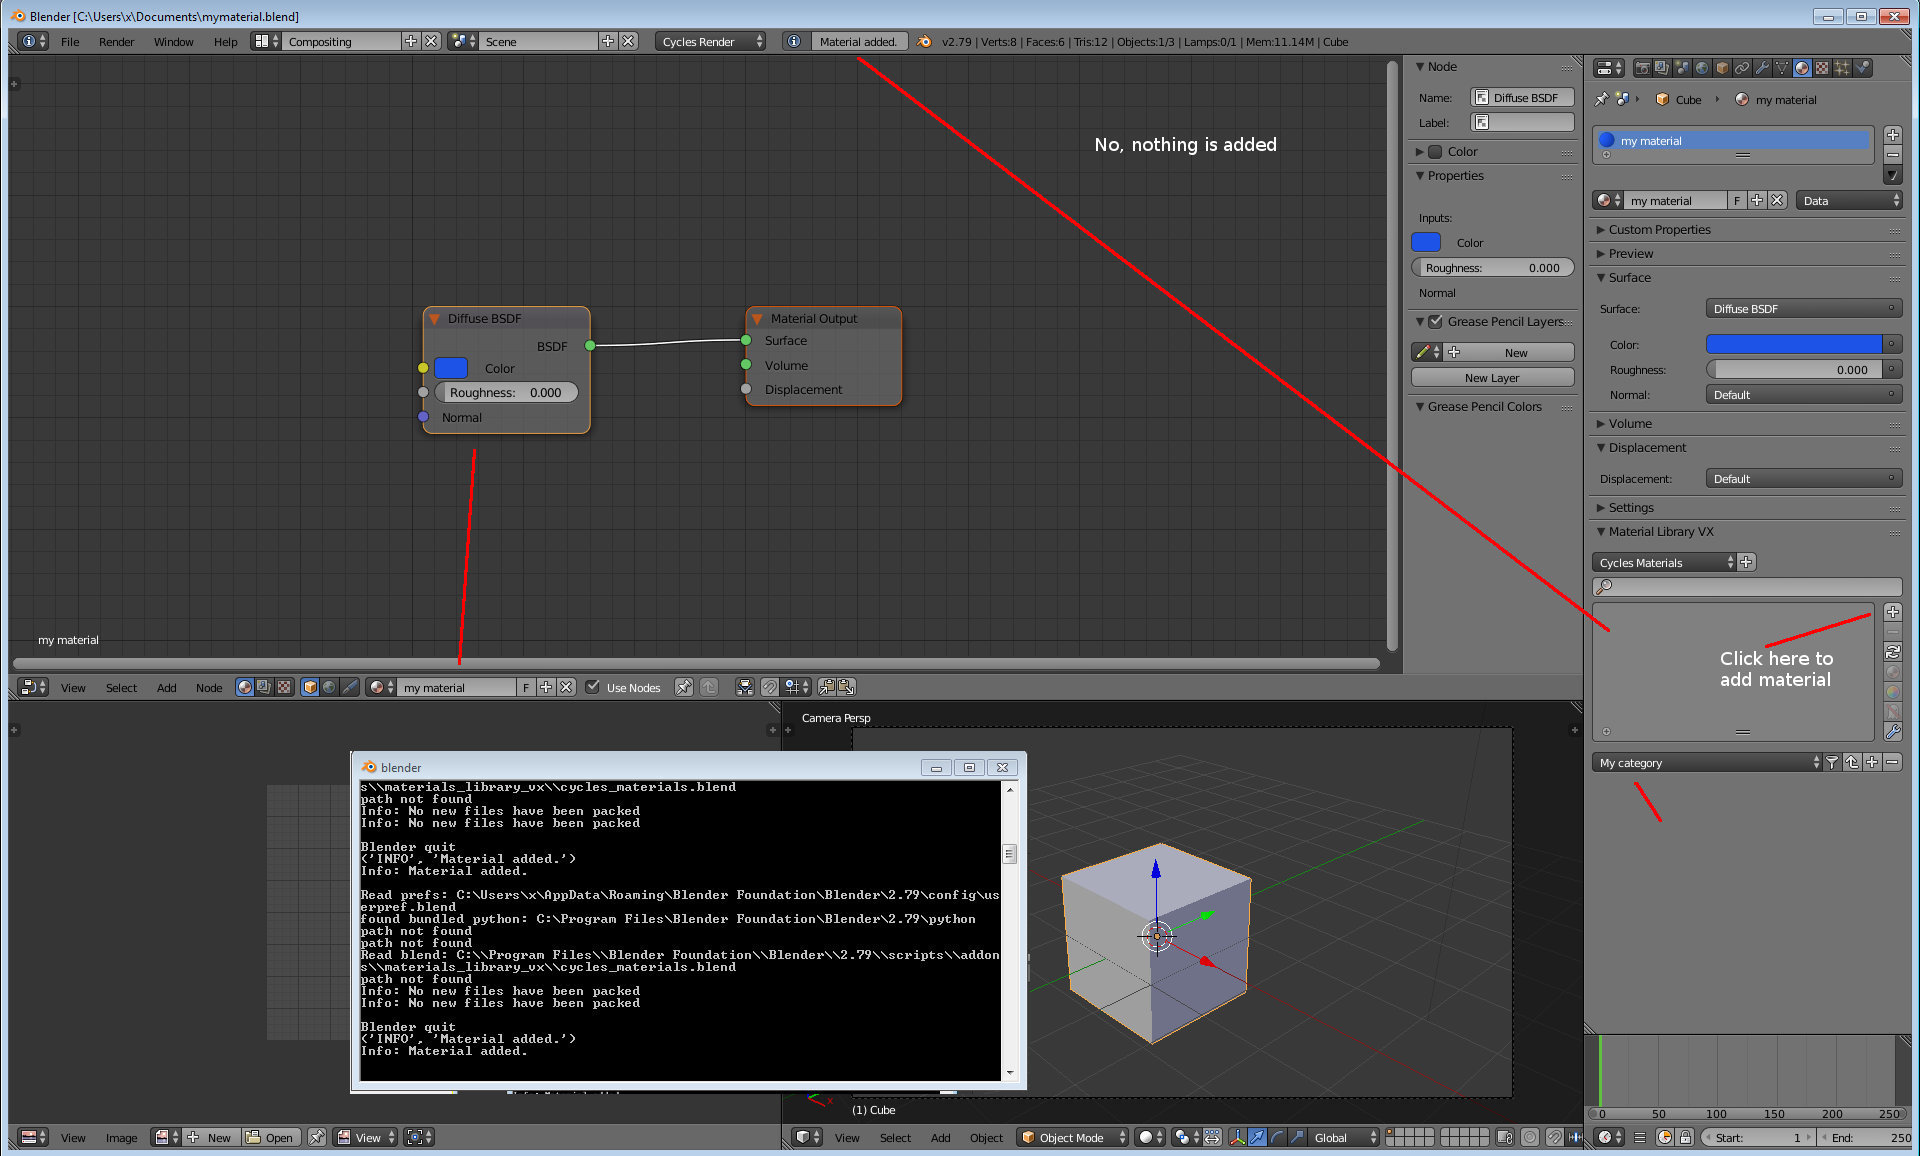Open the Cycles Render engine dropdown
Screen dimensions: 1920x1156
(711, 41)
